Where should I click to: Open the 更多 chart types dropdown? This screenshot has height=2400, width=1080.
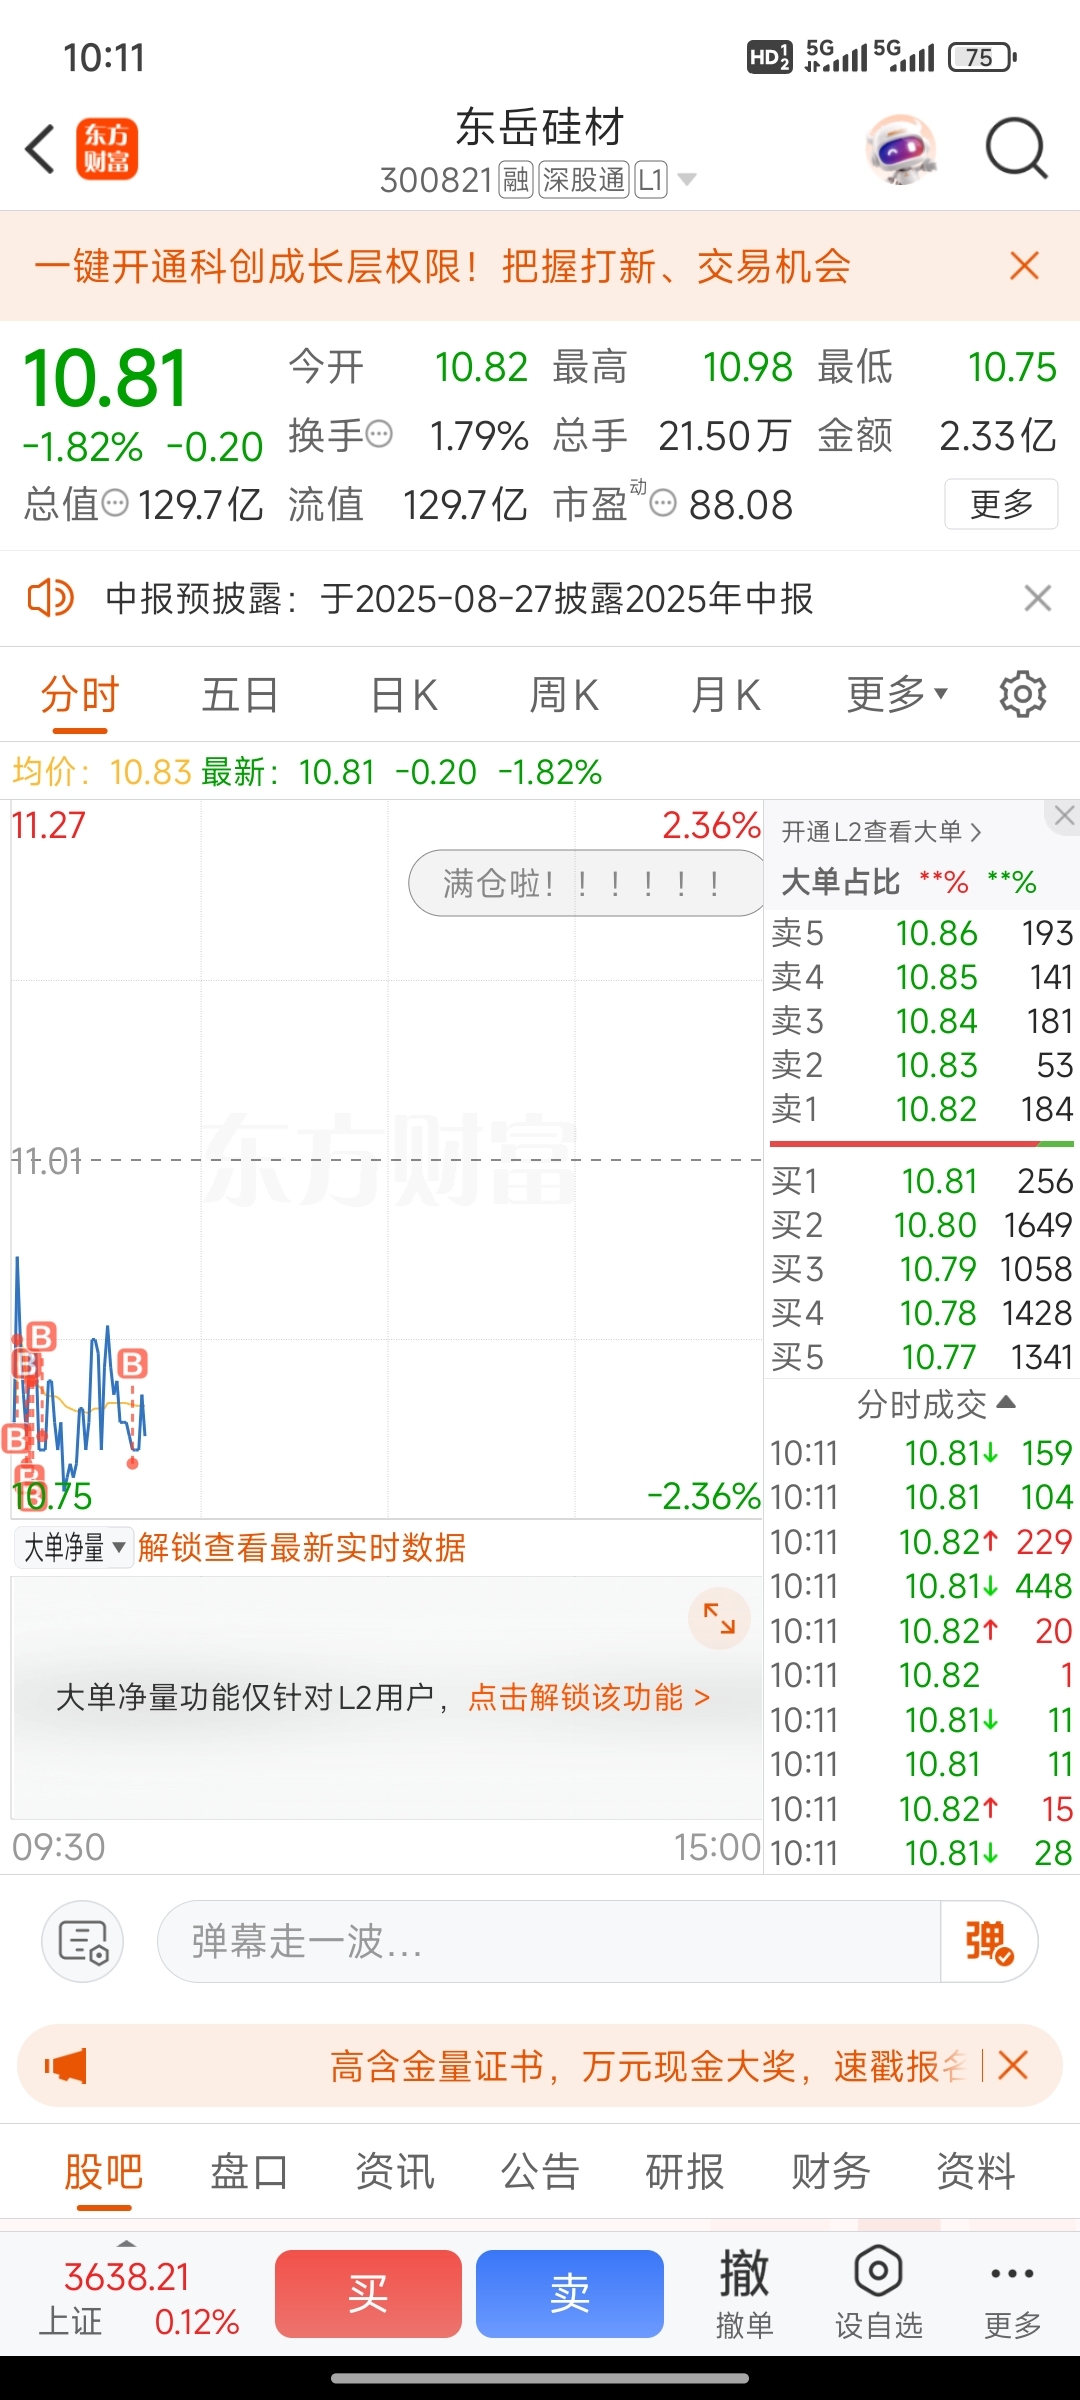[897, 694]
